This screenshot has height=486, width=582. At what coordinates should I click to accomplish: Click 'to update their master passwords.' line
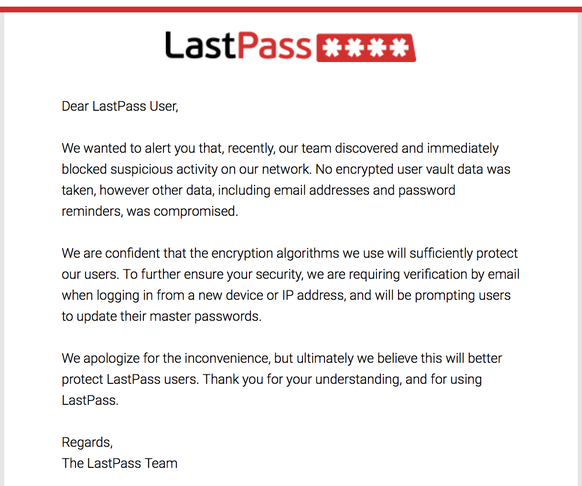161,316
